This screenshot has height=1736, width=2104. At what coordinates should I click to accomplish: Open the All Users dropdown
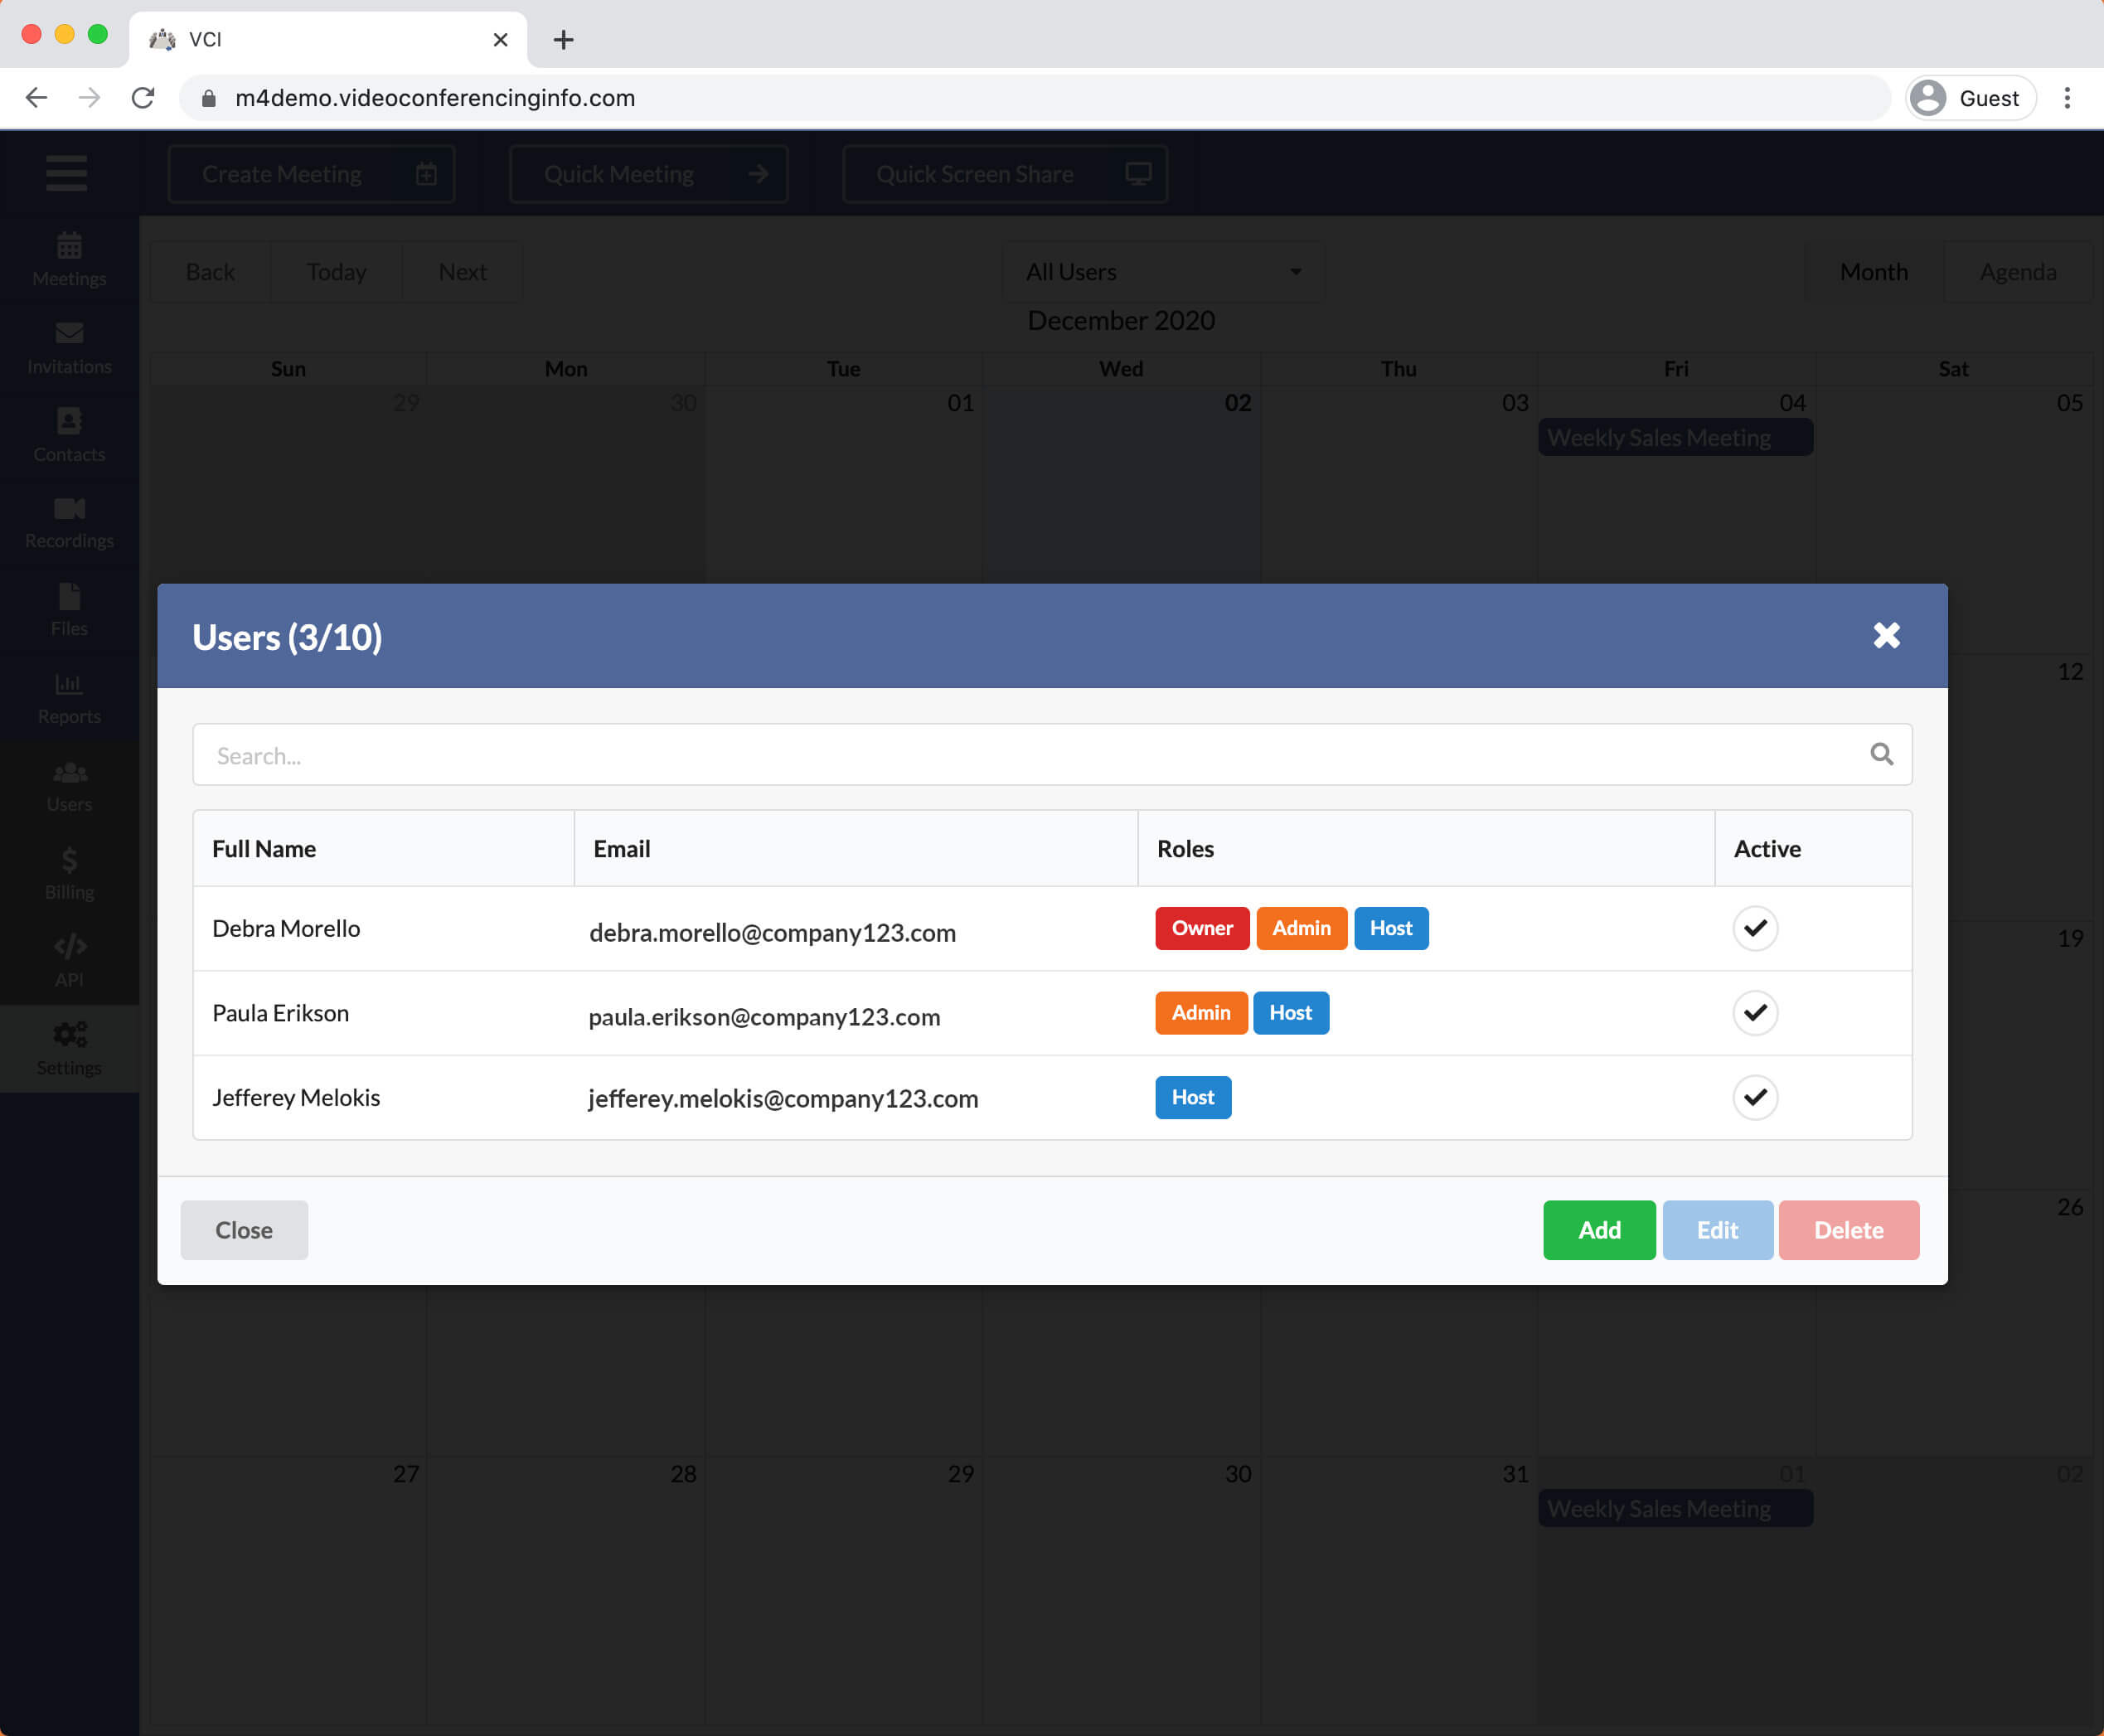coord(1163,272)
